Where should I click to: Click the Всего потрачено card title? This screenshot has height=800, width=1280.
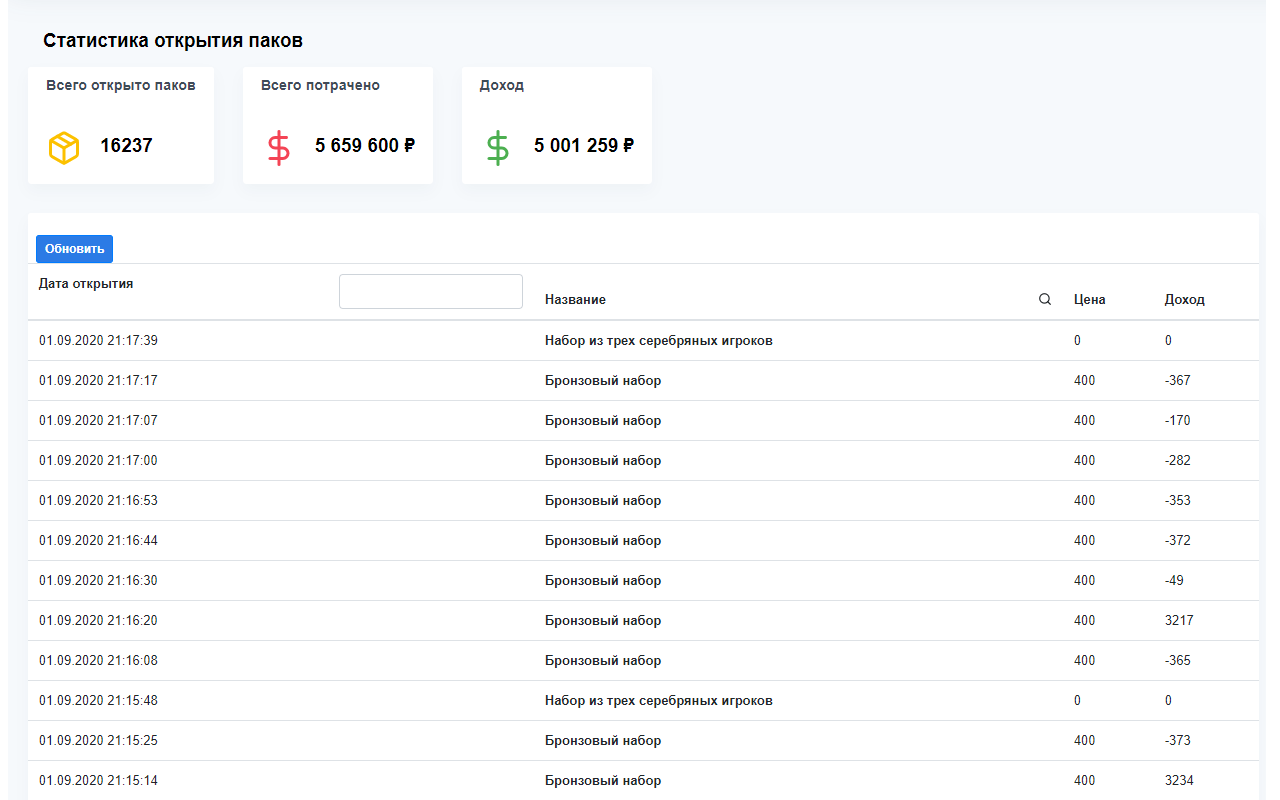[320, 85]
